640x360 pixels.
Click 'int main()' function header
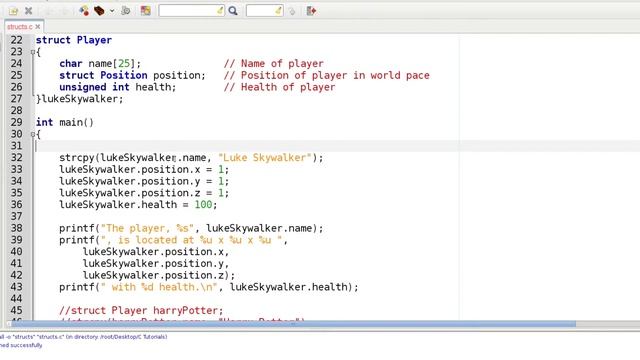(64, 122)
